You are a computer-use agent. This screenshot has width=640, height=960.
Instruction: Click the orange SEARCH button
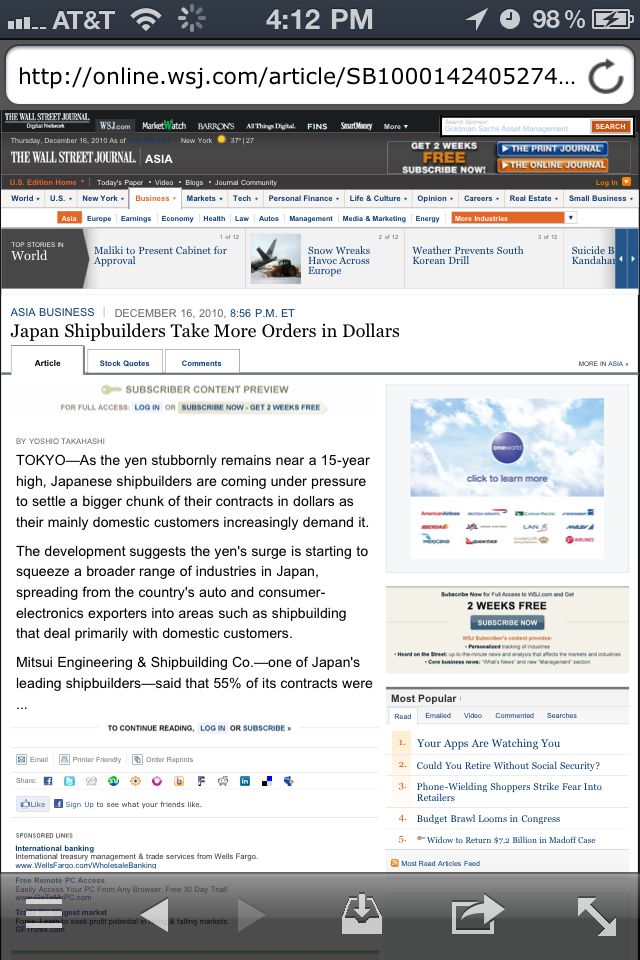[x=610, y=127]
